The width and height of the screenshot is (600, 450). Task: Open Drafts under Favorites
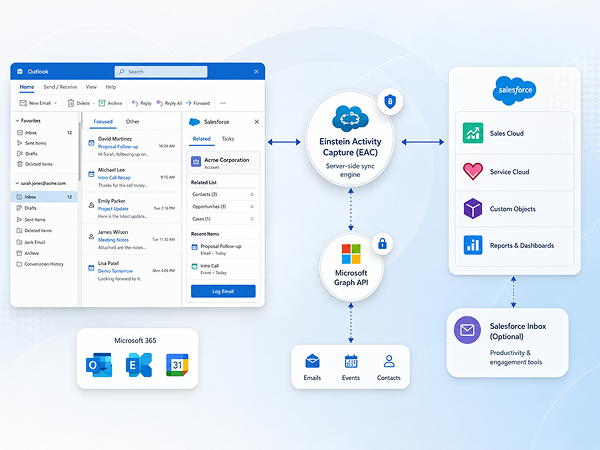[27, 153]
